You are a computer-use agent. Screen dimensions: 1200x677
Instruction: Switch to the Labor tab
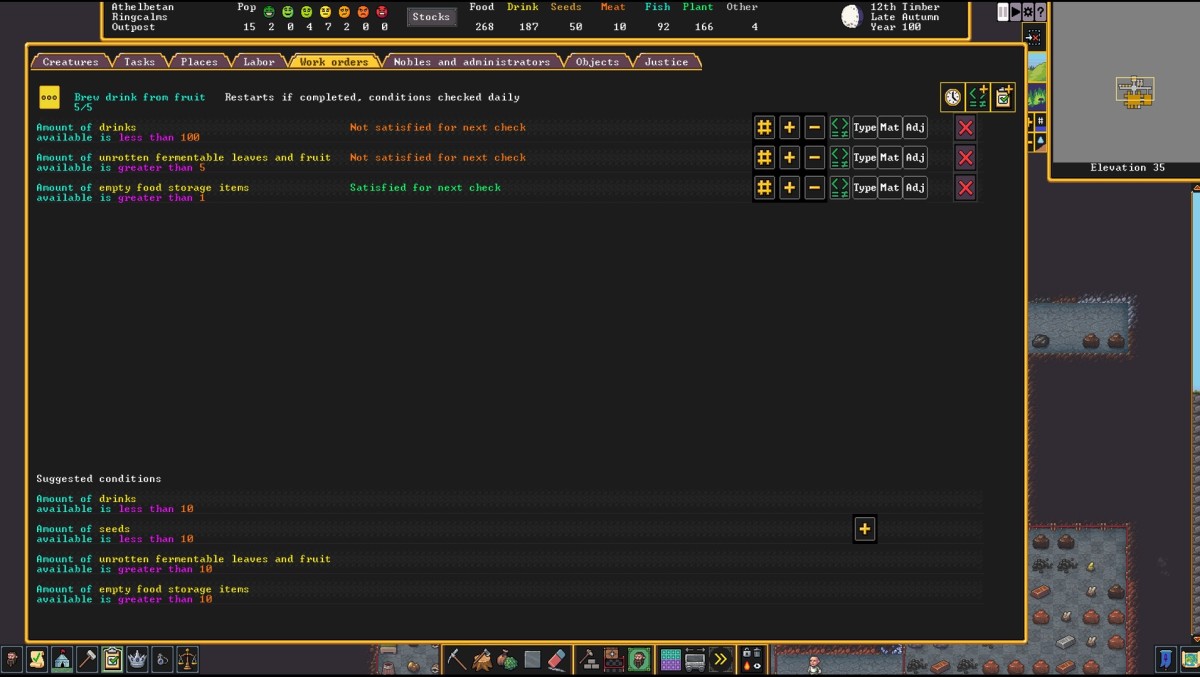(x=259, y=61)
